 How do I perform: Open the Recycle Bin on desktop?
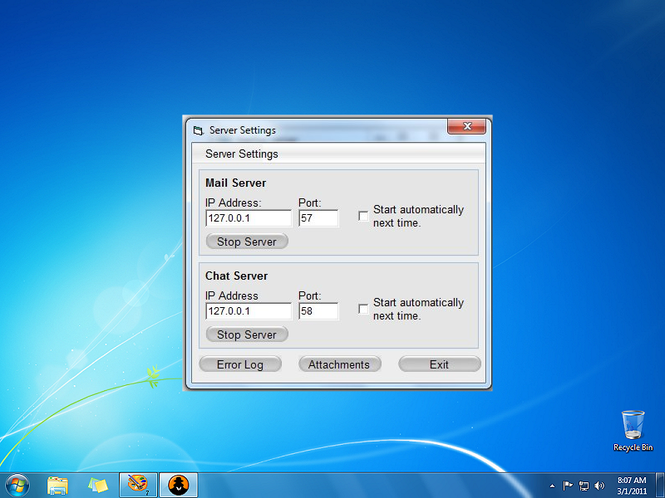pos(633,430)
